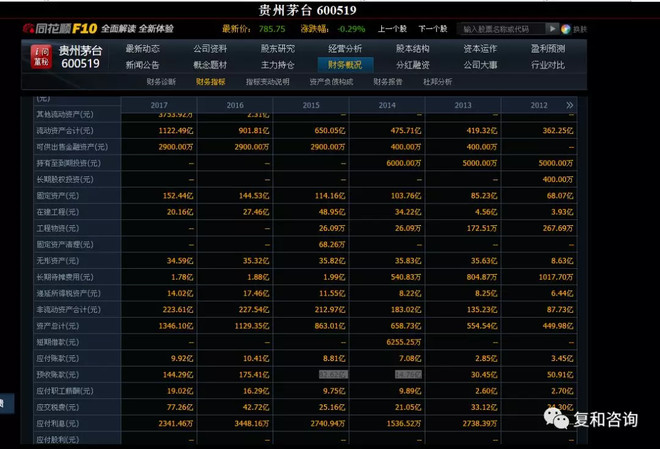
Task: Click the 1346.10亿 total assets cell
Action: (x=176, y=326)
